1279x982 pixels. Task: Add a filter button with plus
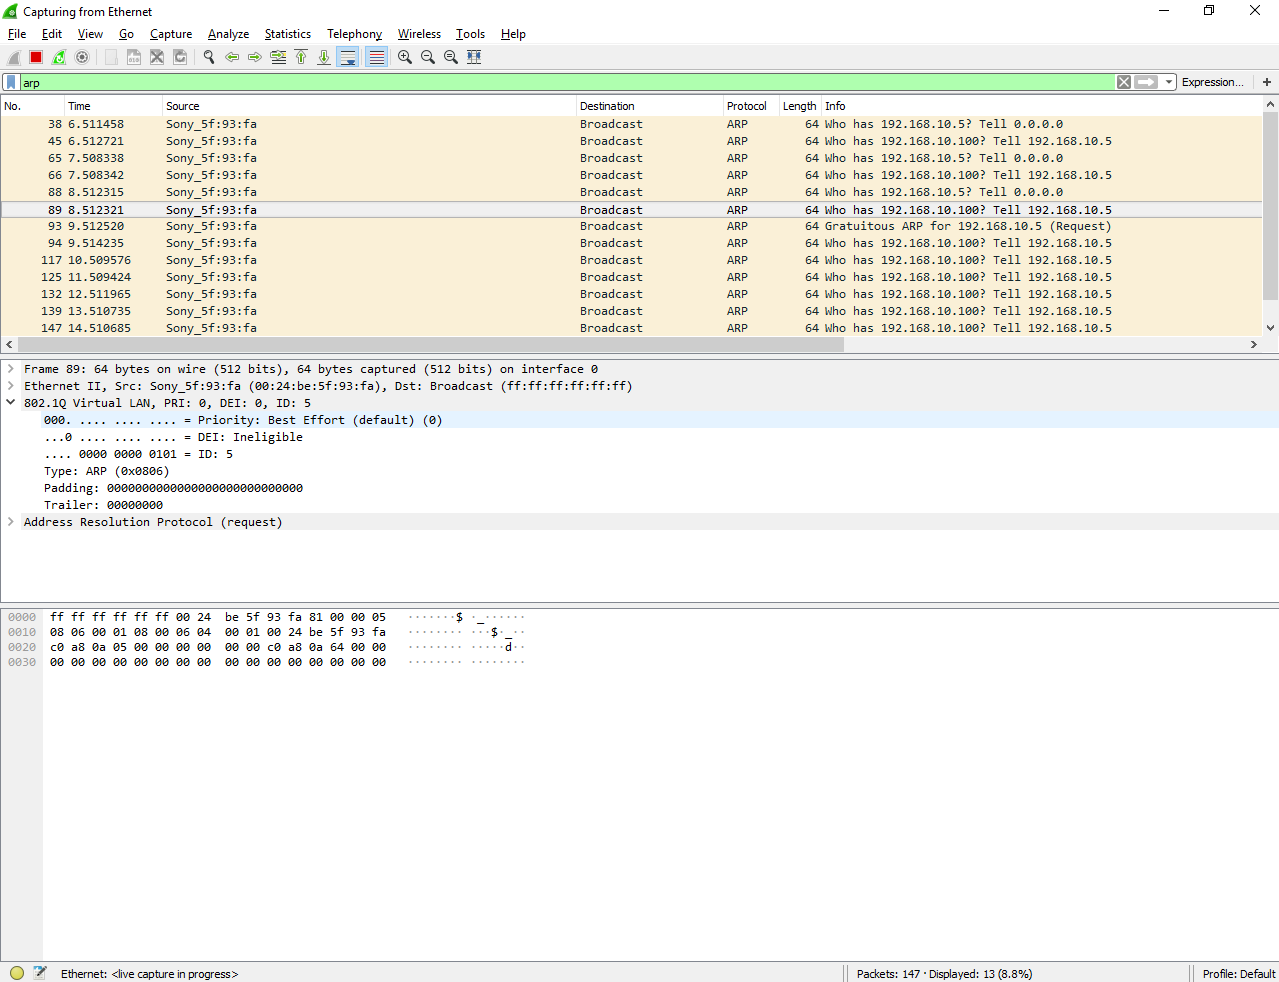[x=1267, y=82]
